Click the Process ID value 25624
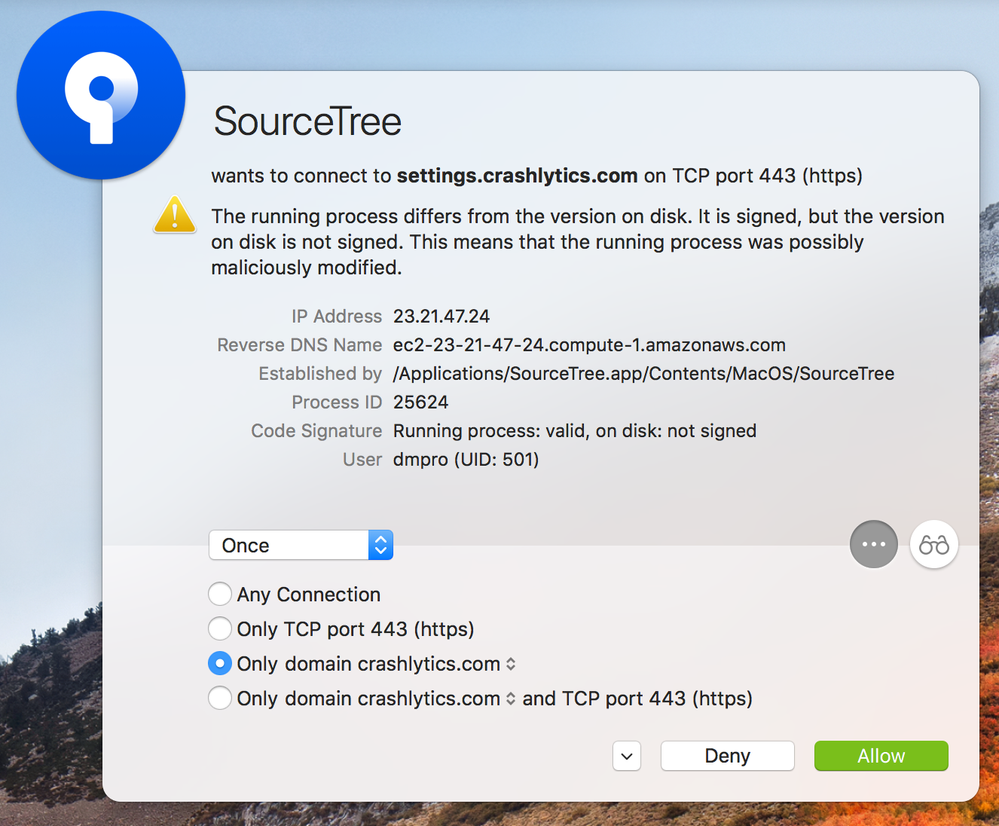This screenshot has height=826, width=999. coord(420,402)
